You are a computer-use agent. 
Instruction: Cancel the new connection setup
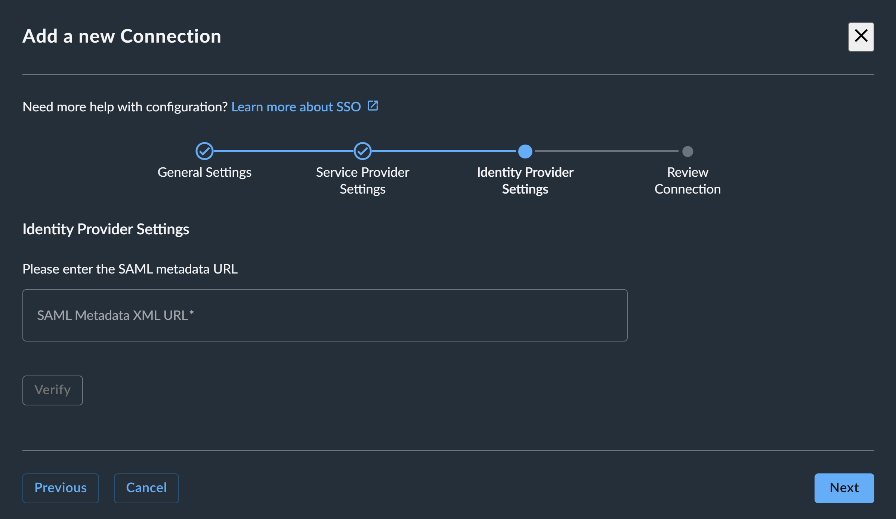[146, 488]
